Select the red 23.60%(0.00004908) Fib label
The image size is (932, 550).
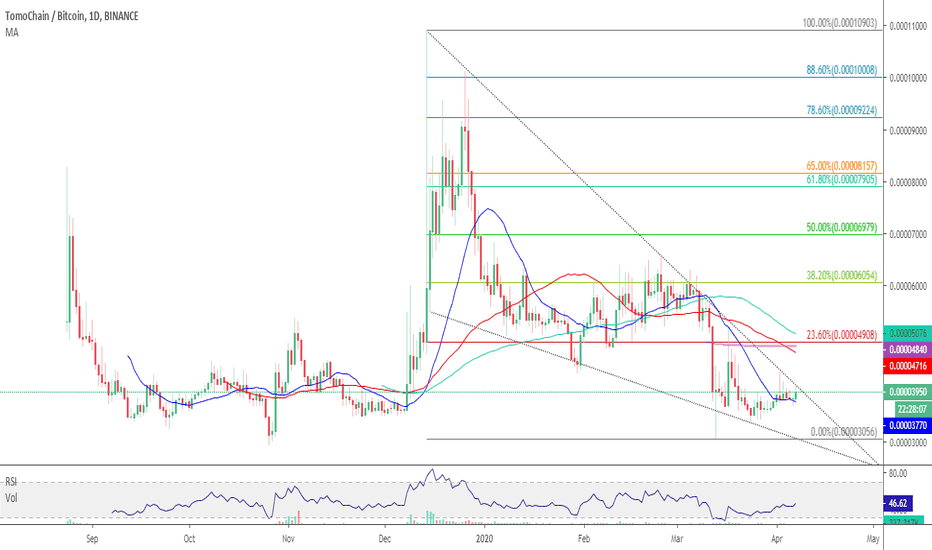pyautogui.click(x=841, y=335)
